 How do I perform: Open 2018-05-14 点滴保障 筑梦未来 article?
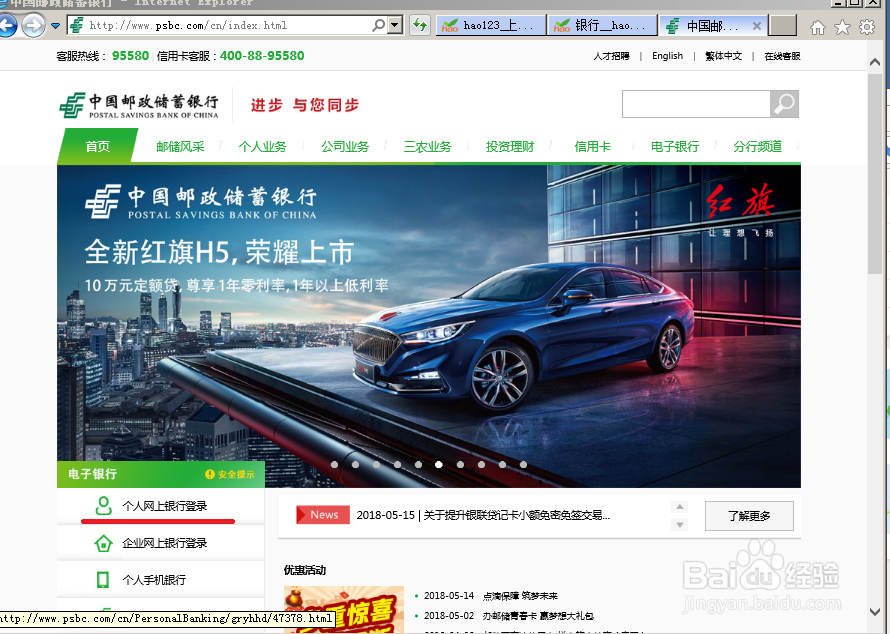pos(490,595)
